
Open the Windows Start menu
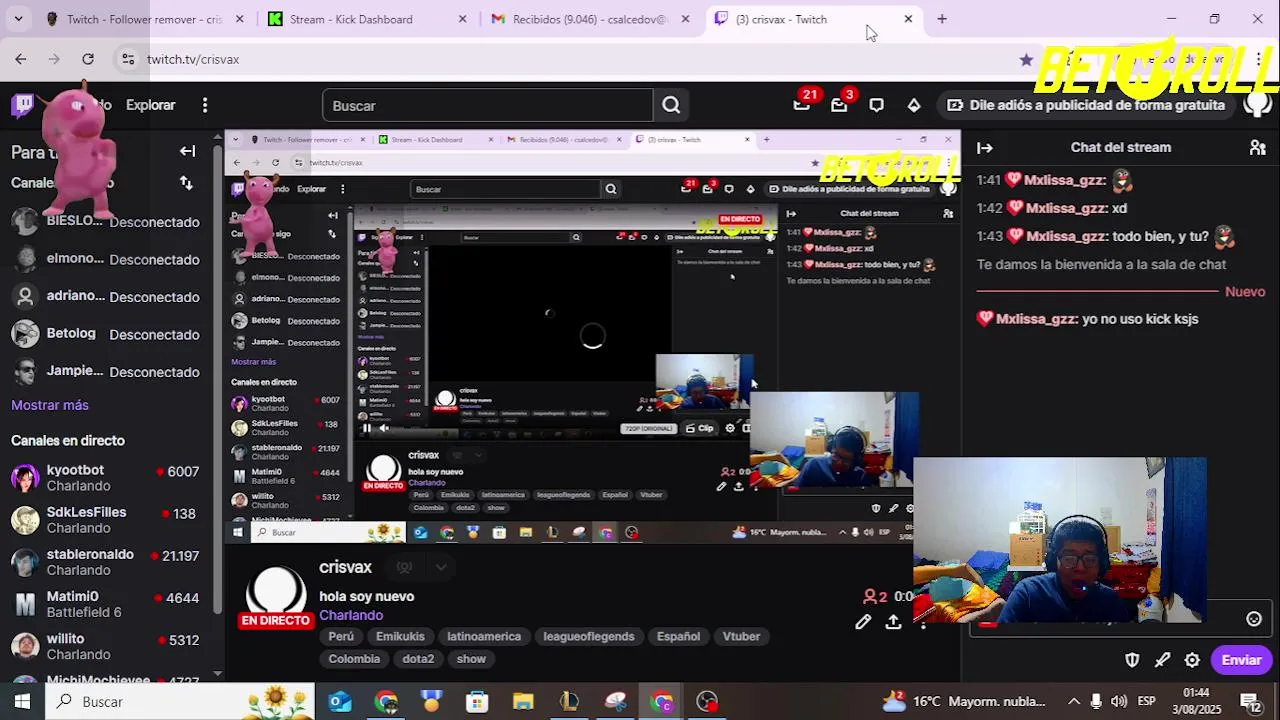(x=22, y=702)
